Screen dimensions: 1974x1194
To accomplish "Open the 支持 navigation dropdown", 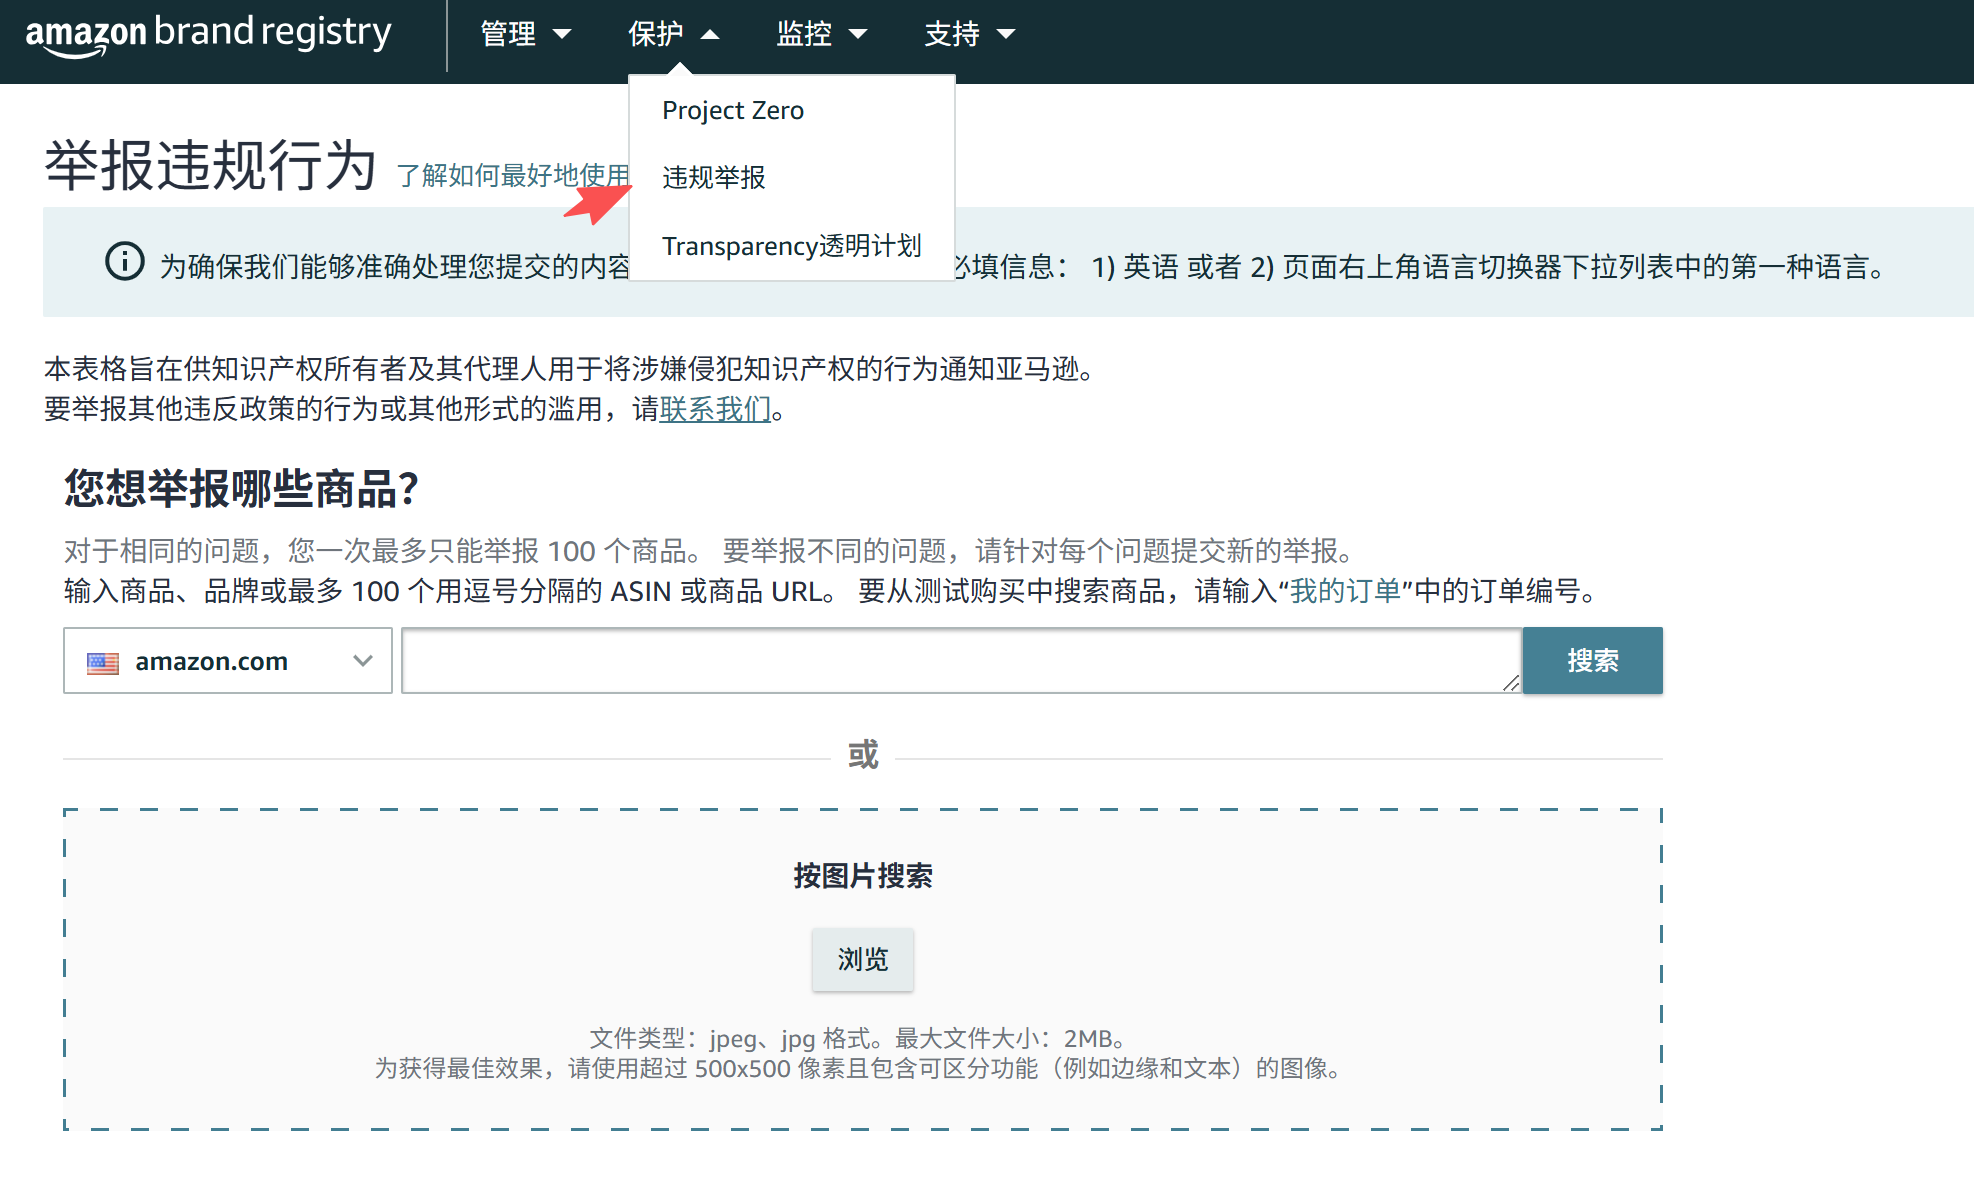I will [x=969, y=34].
